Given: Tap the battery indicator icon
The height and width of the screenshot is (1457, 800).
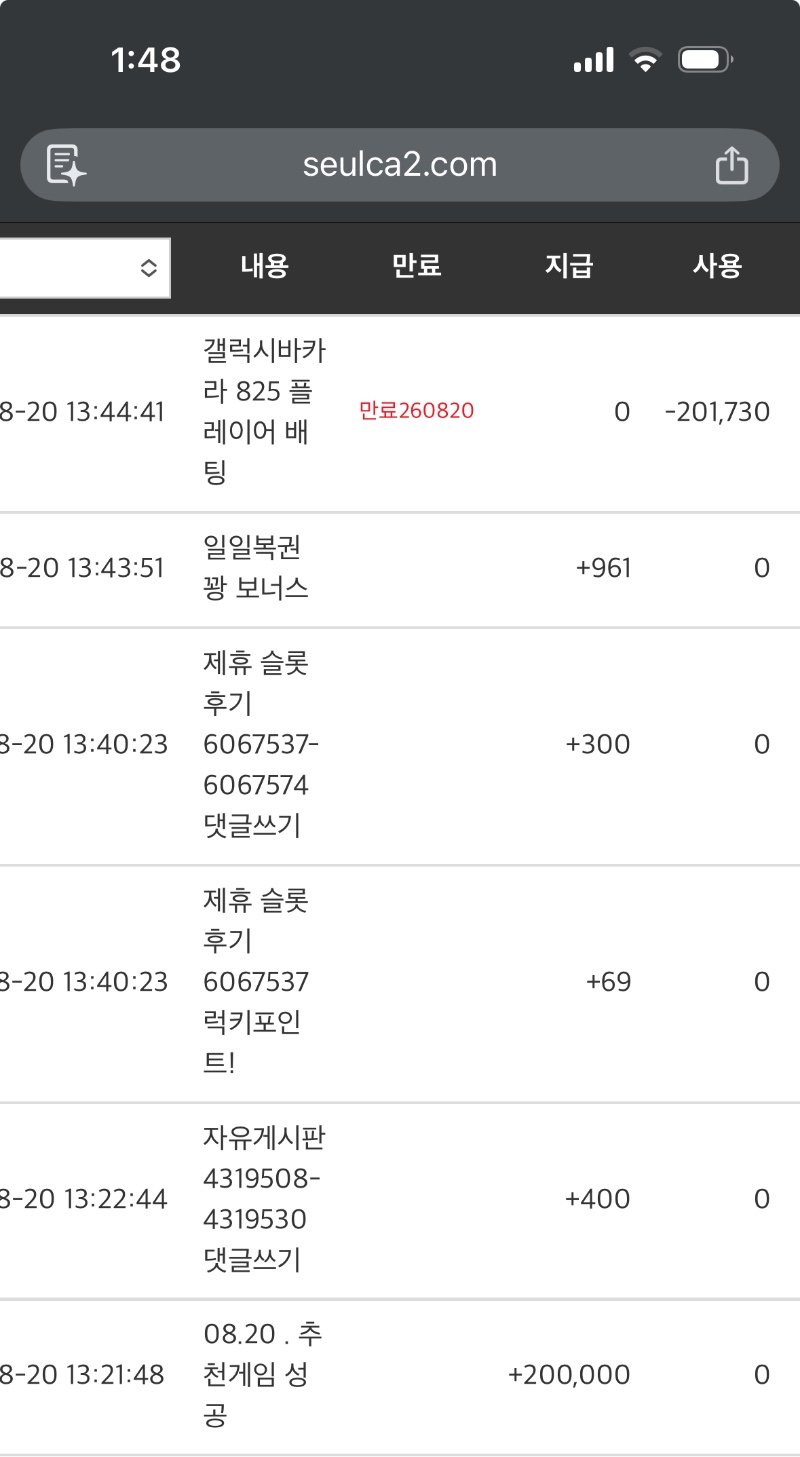Looking at the screenshot, I should click(706, 60).
